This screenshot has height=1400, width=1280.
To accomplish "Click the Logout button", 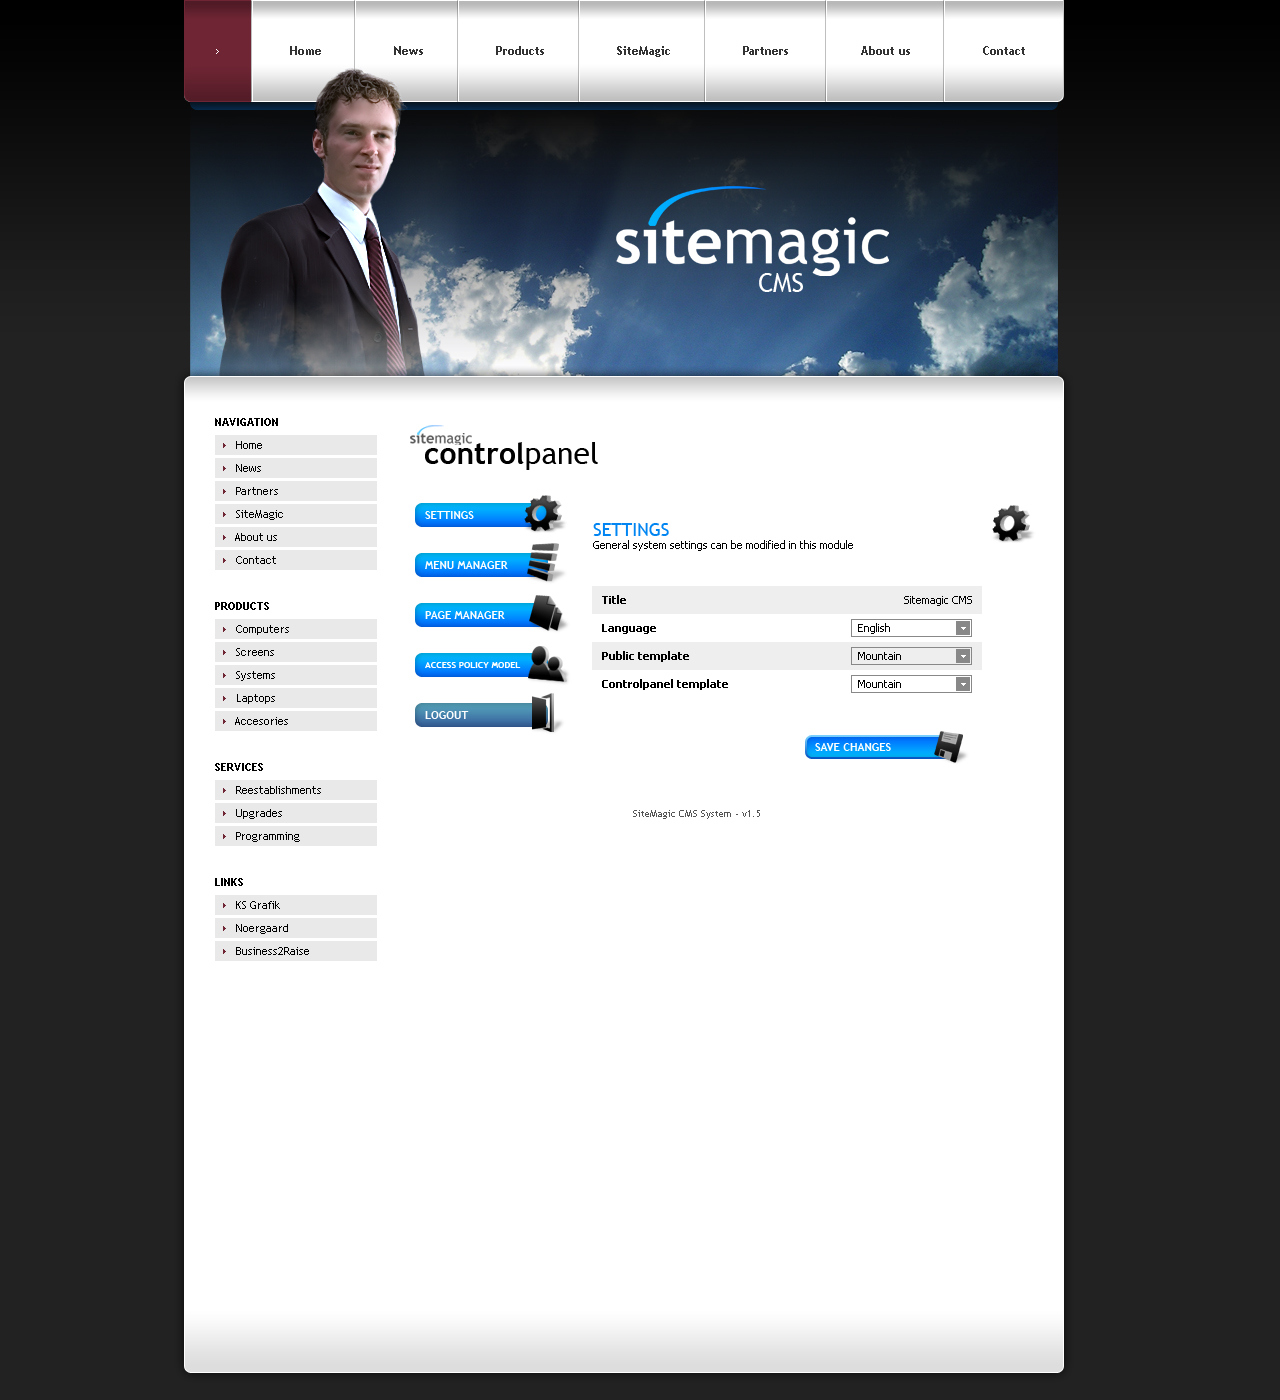I will (489, 714).
